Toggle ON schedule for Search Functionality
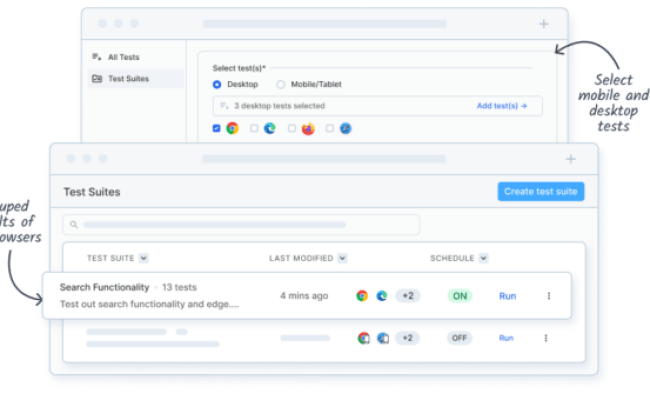The image size is (650, 400). (460, 296)
